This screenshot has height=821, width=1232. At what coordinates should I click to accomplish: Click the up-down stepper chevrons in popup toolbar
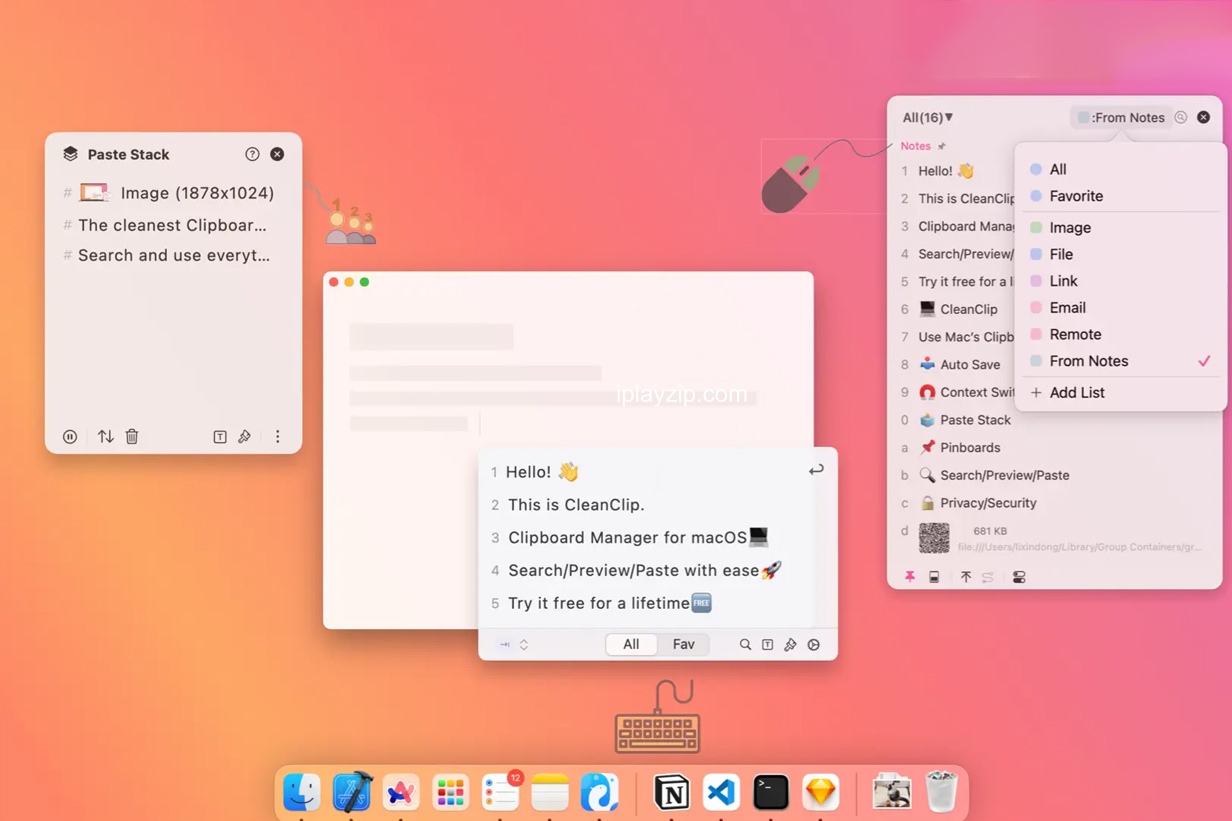click(524, 645)
